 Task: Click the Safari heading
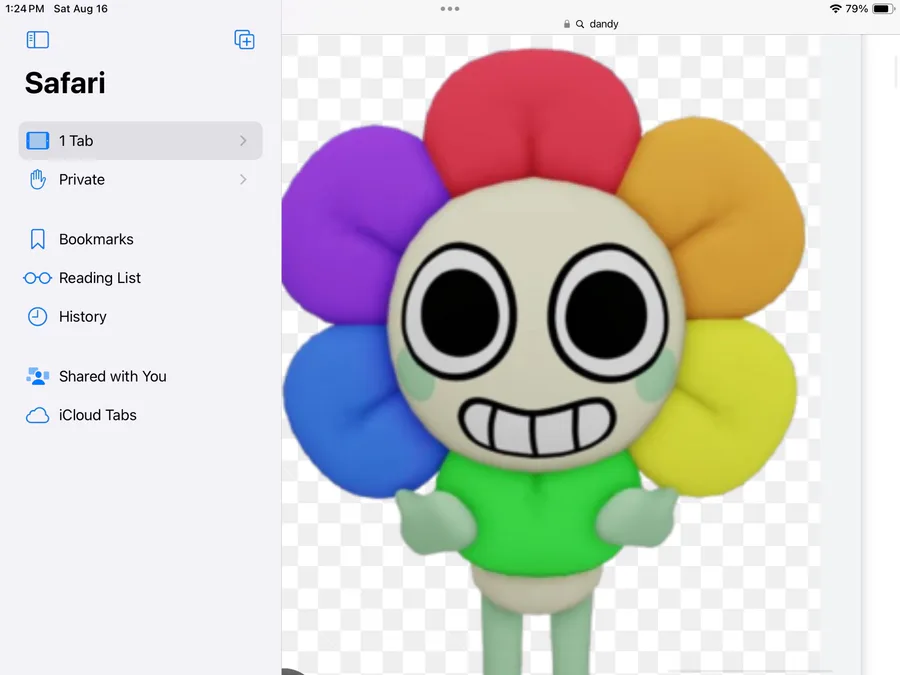(x=65, y=83)
